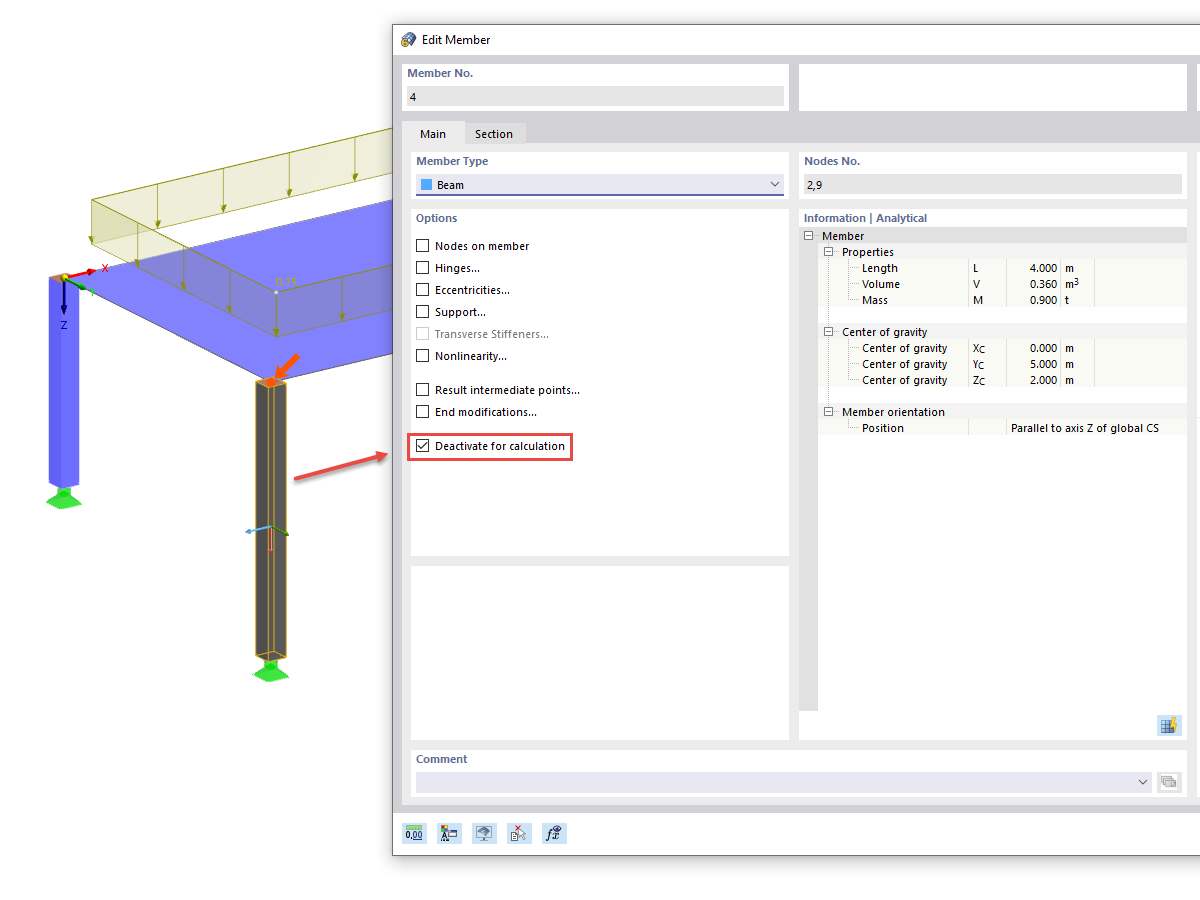Click the Mass row label in Properties
The height and width of the screenshot is (900, 1200).
tap(874, 300)
